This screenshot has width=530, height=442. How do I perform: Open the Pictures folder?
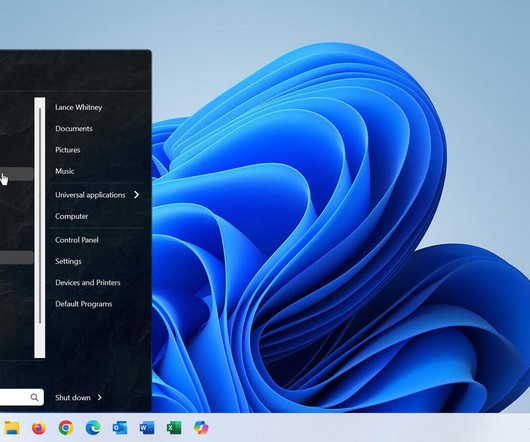click(x=68, y=150)
